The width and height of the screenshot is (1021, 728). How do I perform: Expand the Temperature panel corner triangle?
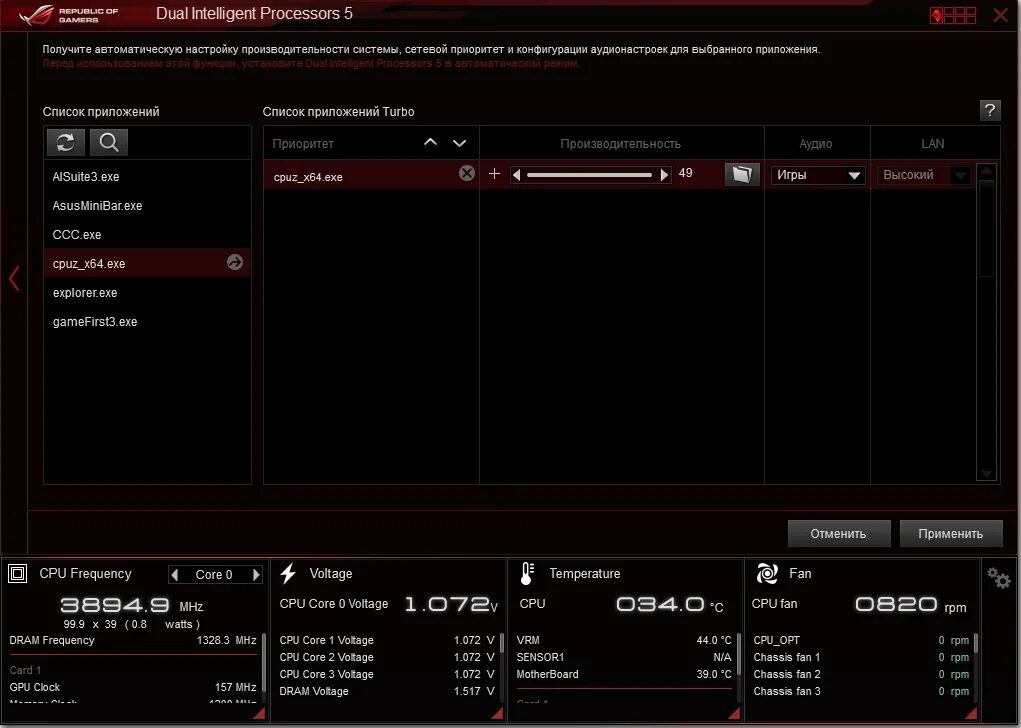tap(734, 713)
